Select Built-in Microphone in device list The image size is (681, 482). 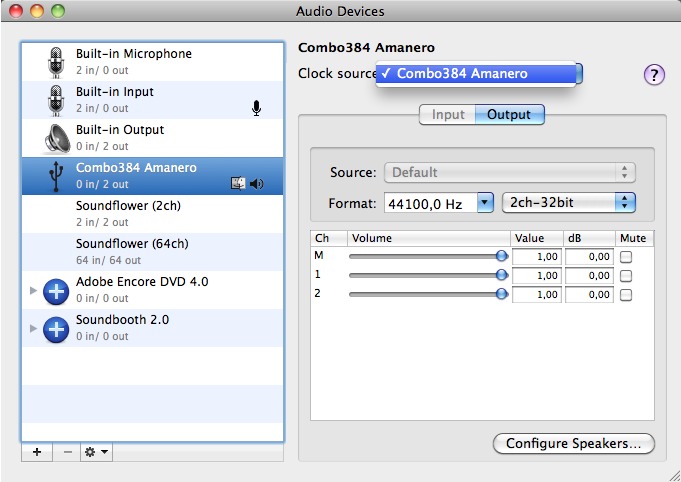coord(152,62)
